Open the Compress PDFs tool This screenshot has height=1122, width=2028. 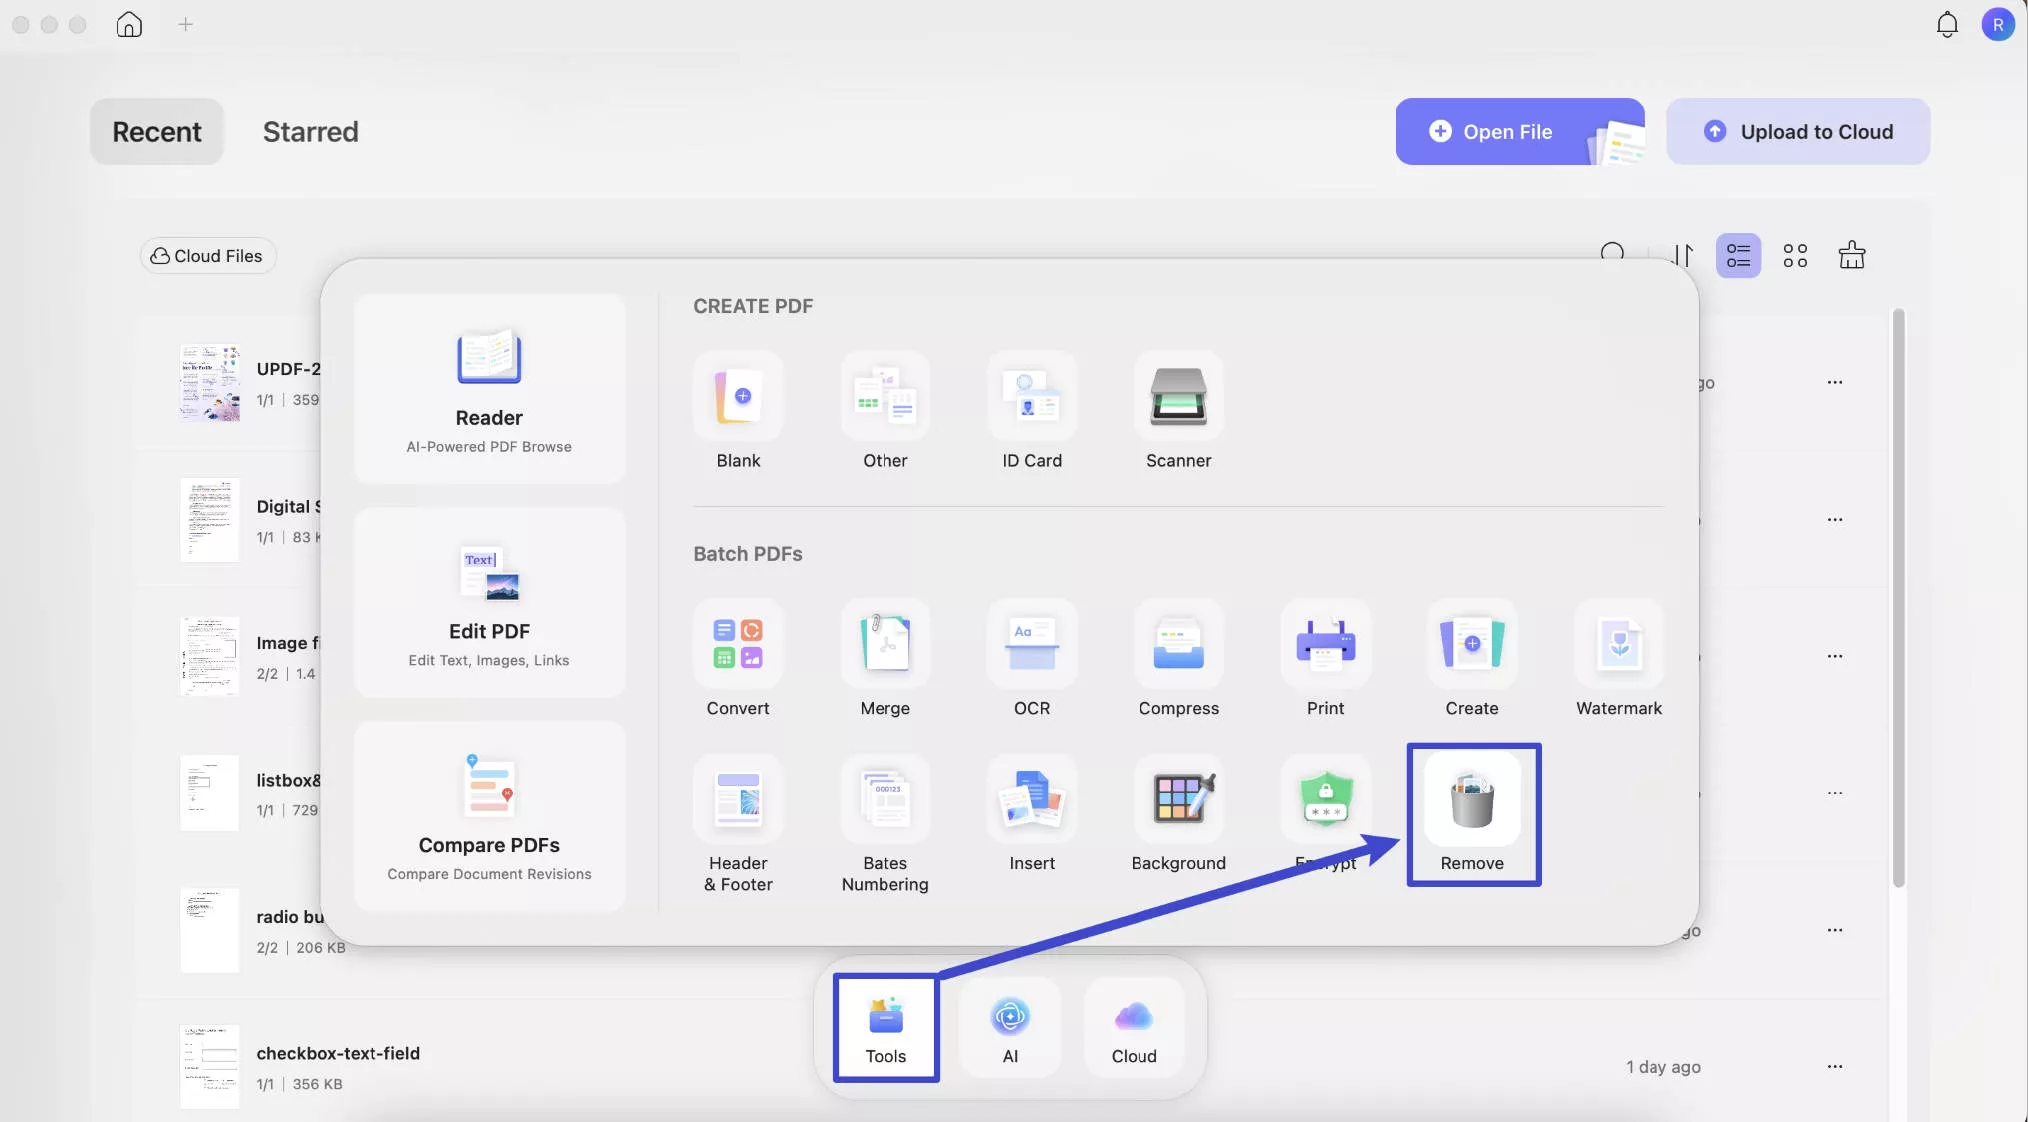click(1178, 645)
